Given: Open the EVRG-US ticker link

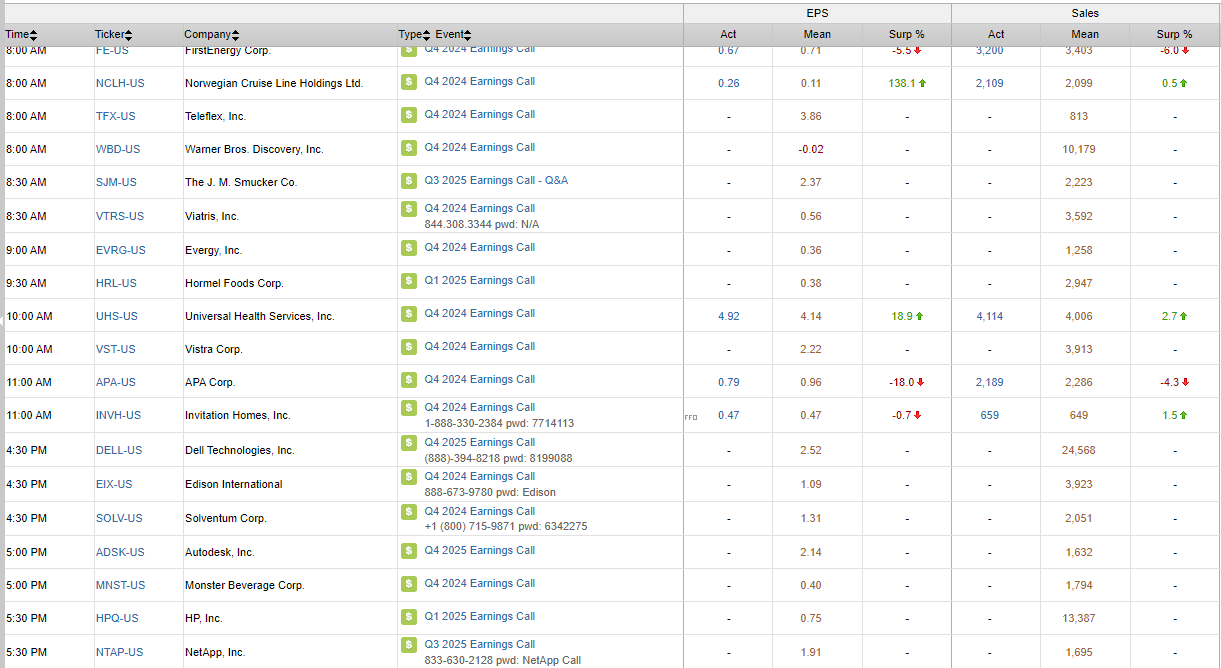Looking at the screenshot, I should pyautogui.click(x=121, y=250).
